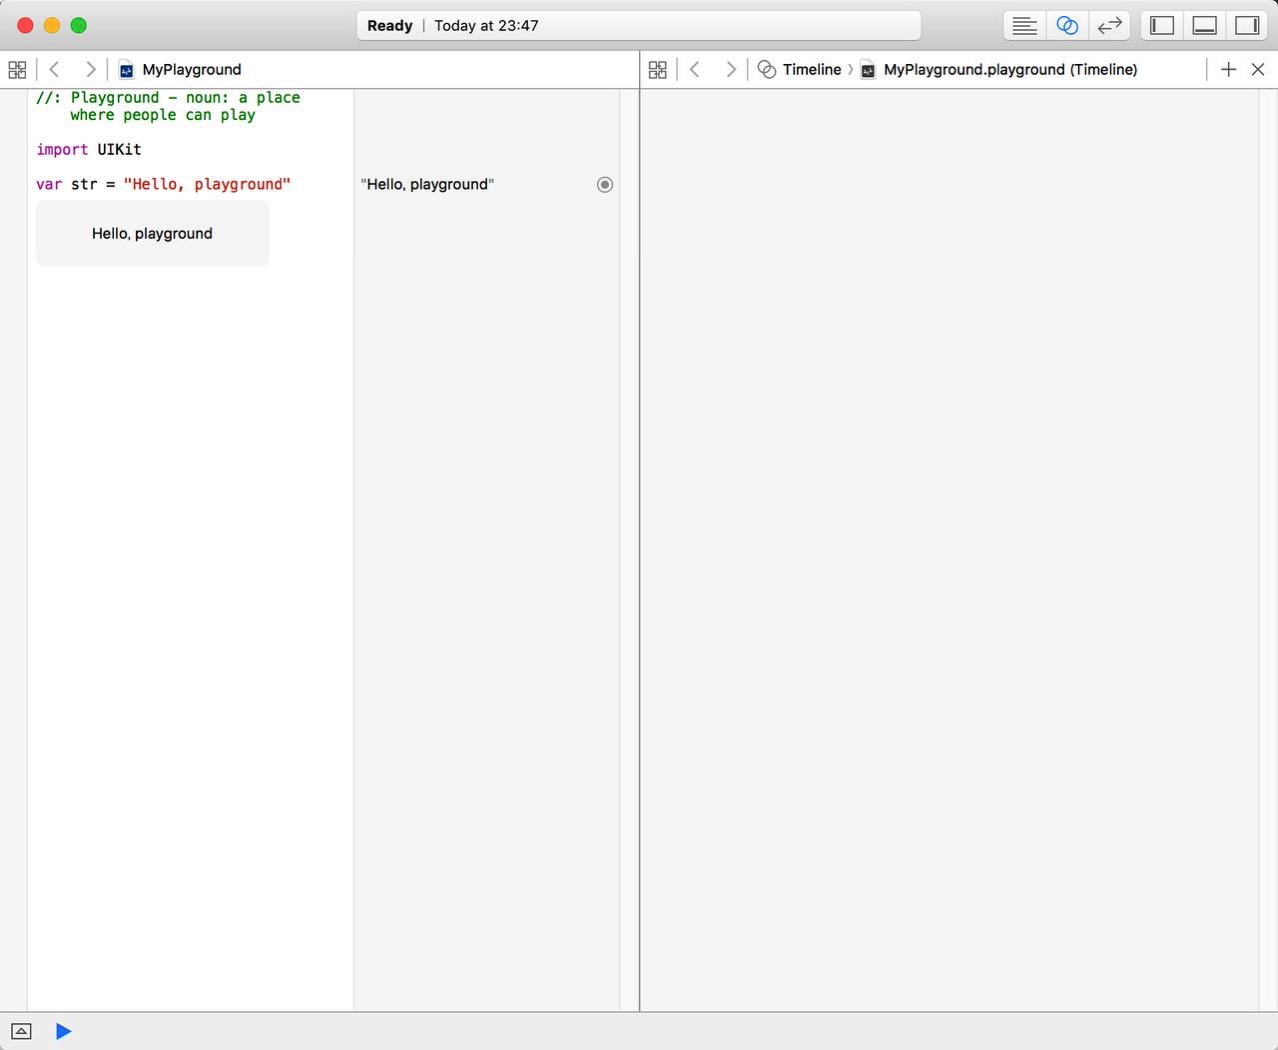Open related items grid in left editor

point(17,70)
